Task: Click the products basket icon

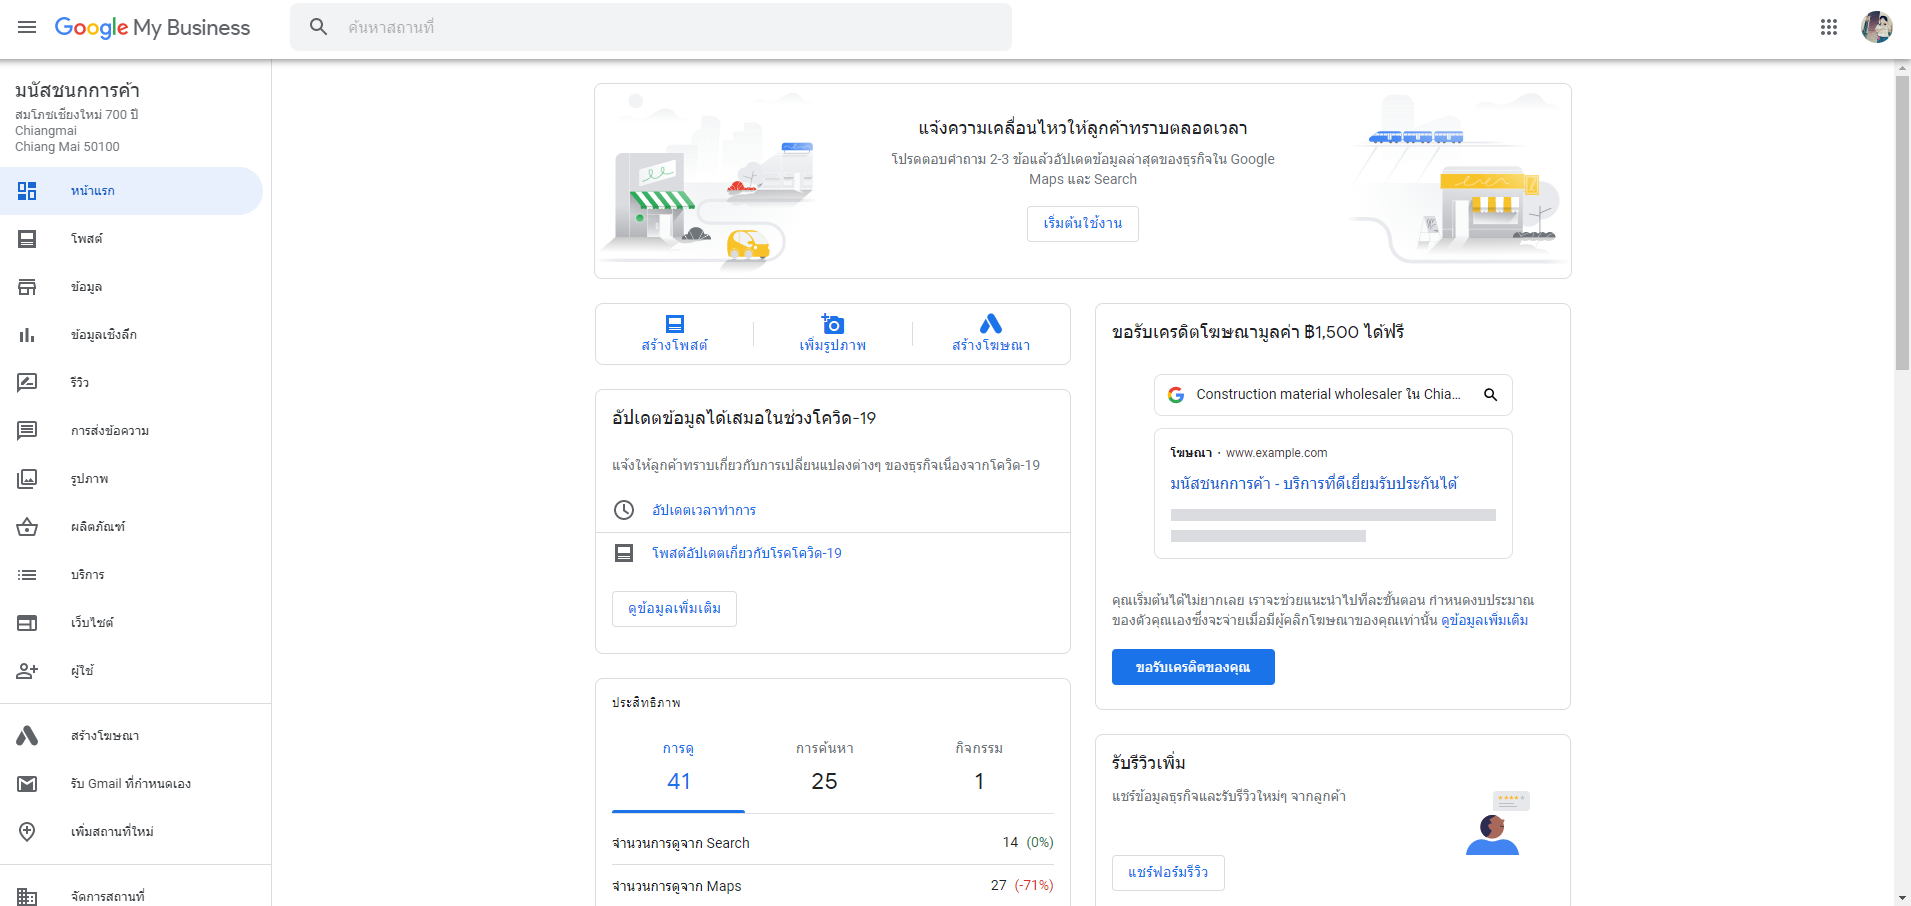Action: pyautogui.click(x=27, y=527)
